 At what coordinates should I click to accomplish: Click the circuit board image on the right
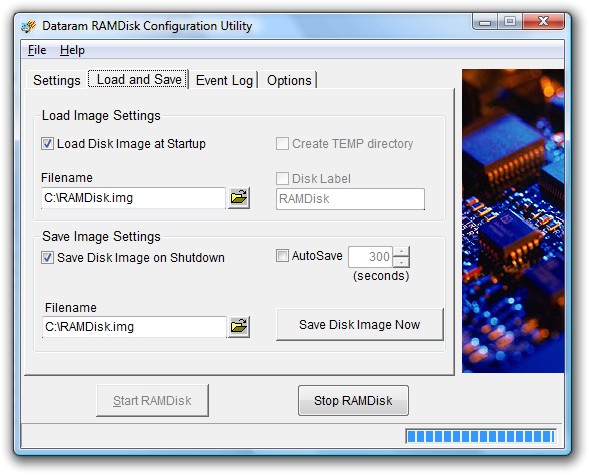pyautogui.click(x=513, y=221)
